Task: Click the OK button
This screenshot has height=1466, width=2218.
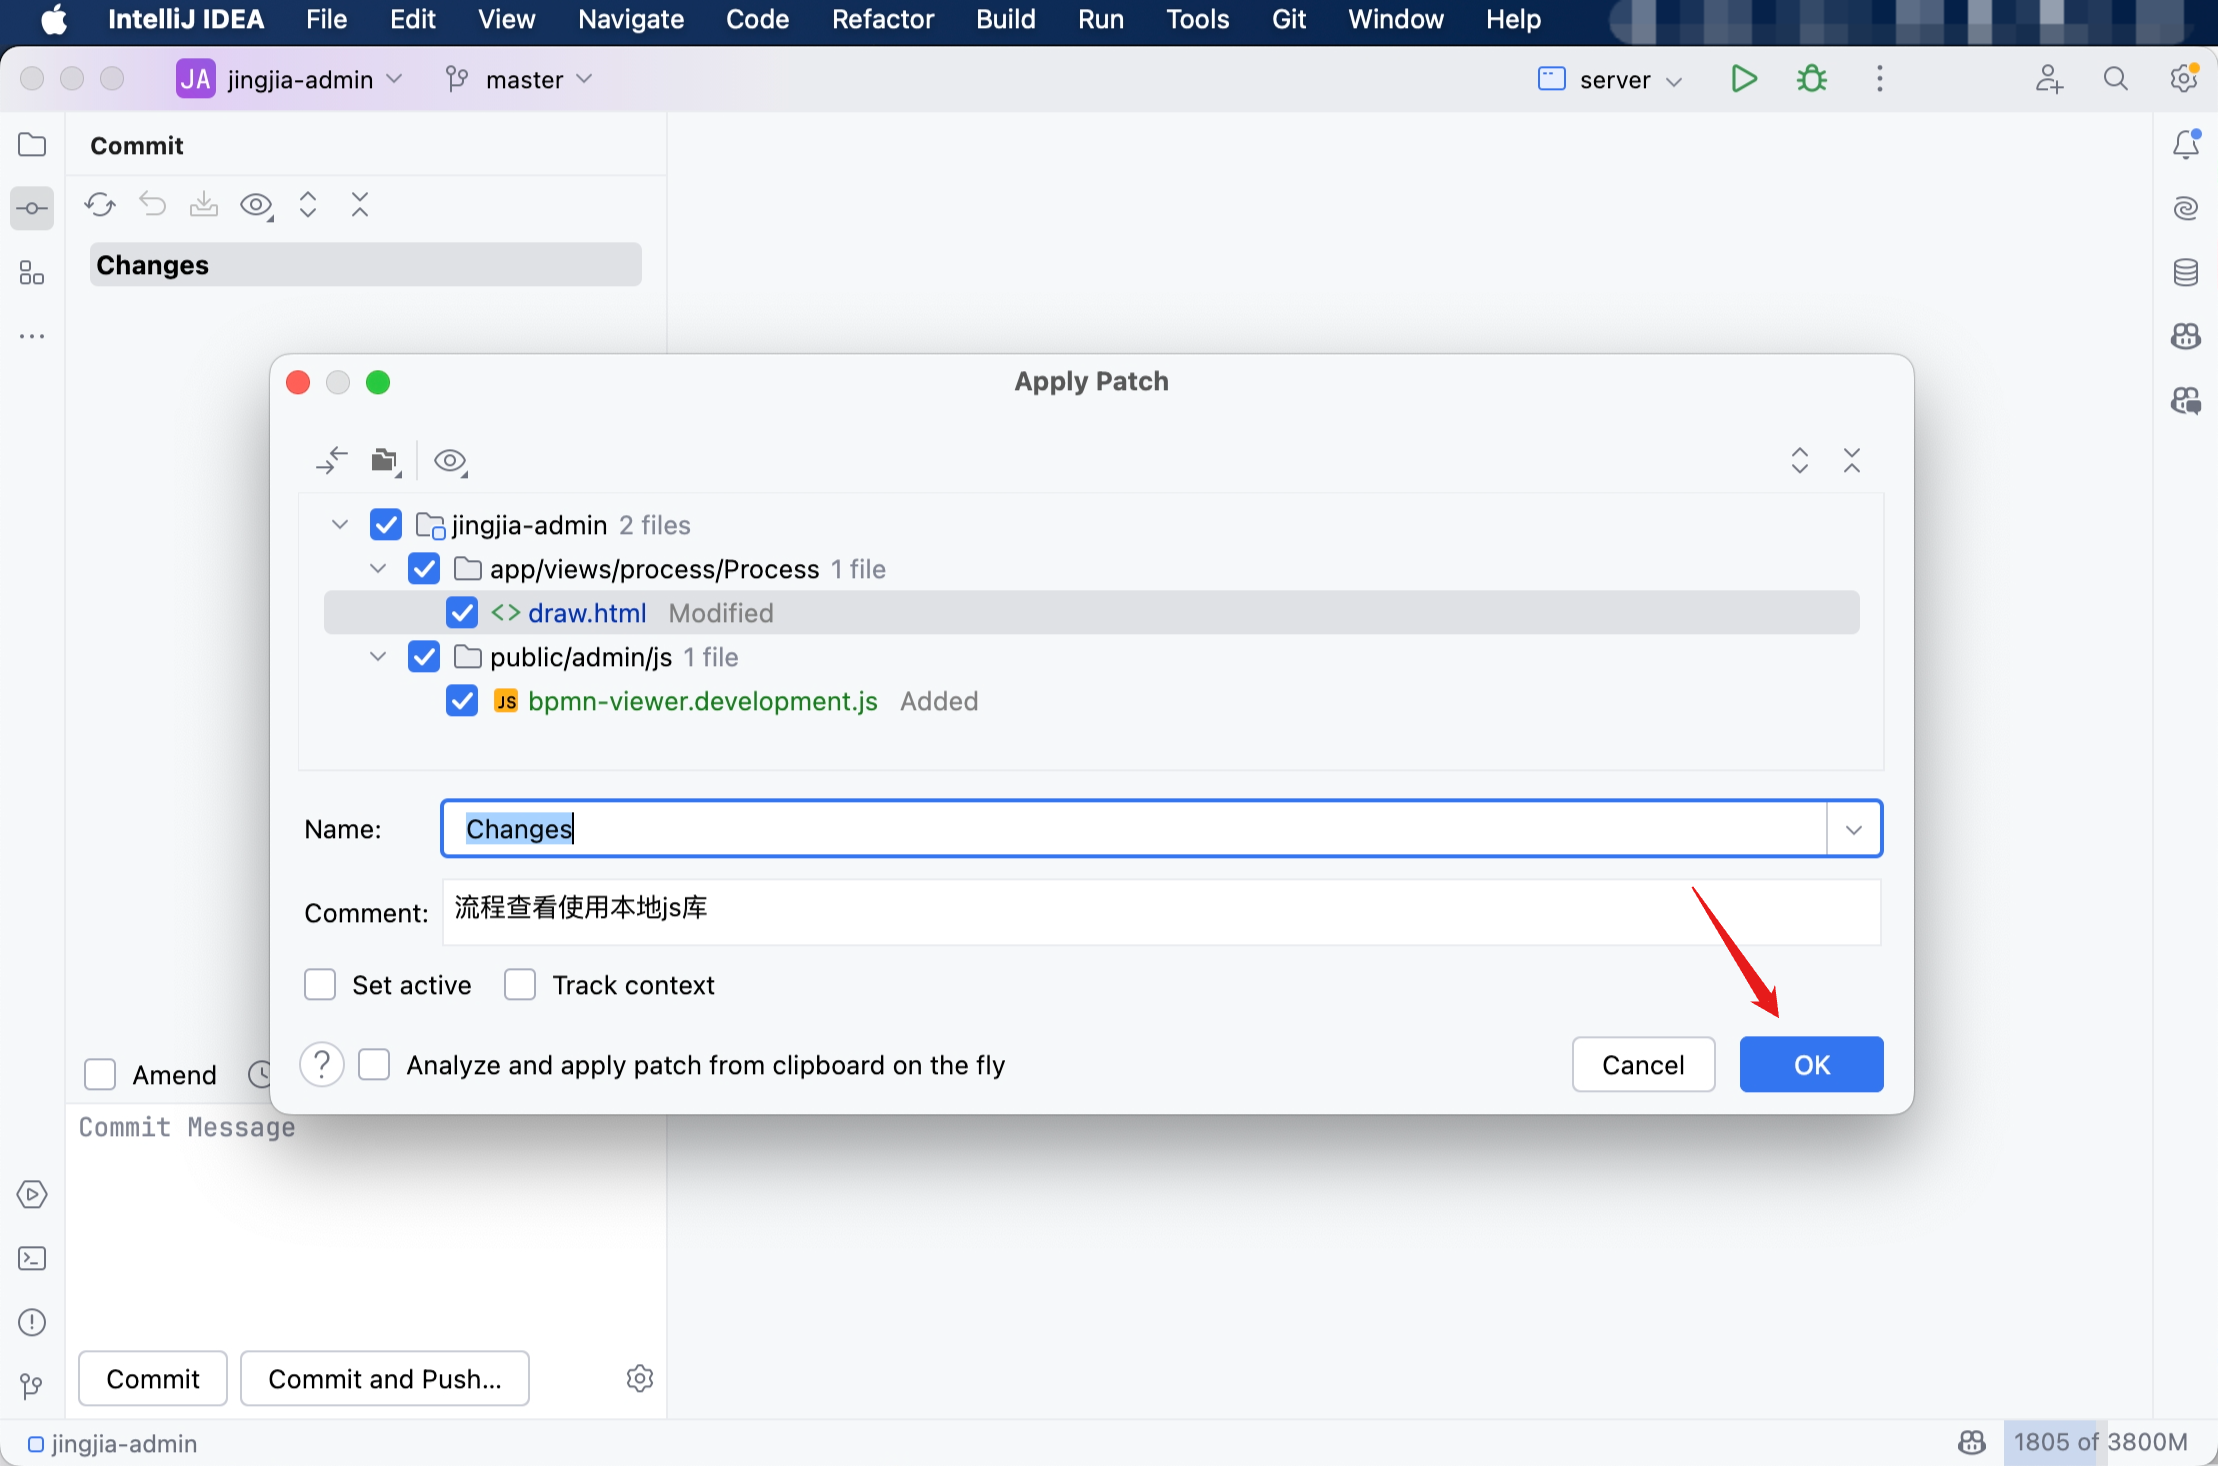Action: pos(1811,1065)
